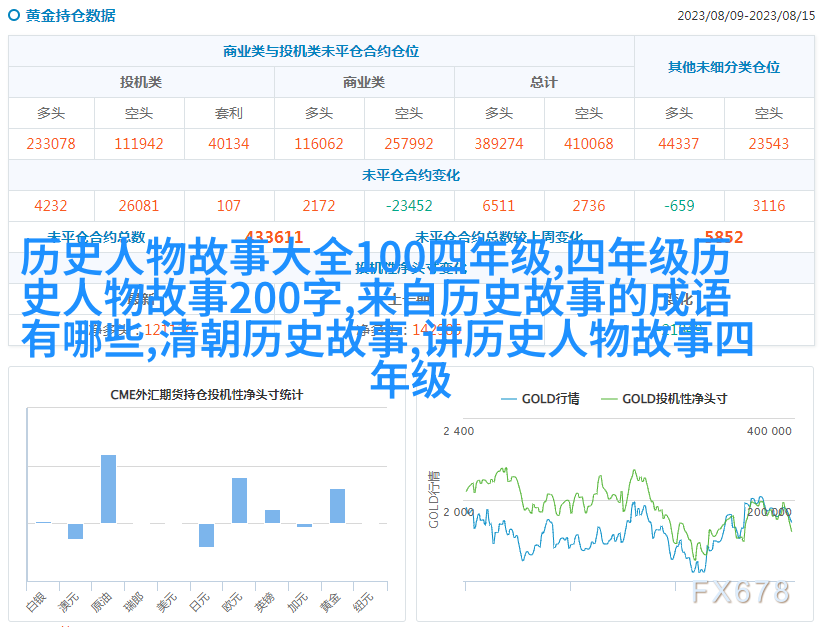Click the 原油 bar in the chart
Screen dimensions: 820x627
[108, 489]
